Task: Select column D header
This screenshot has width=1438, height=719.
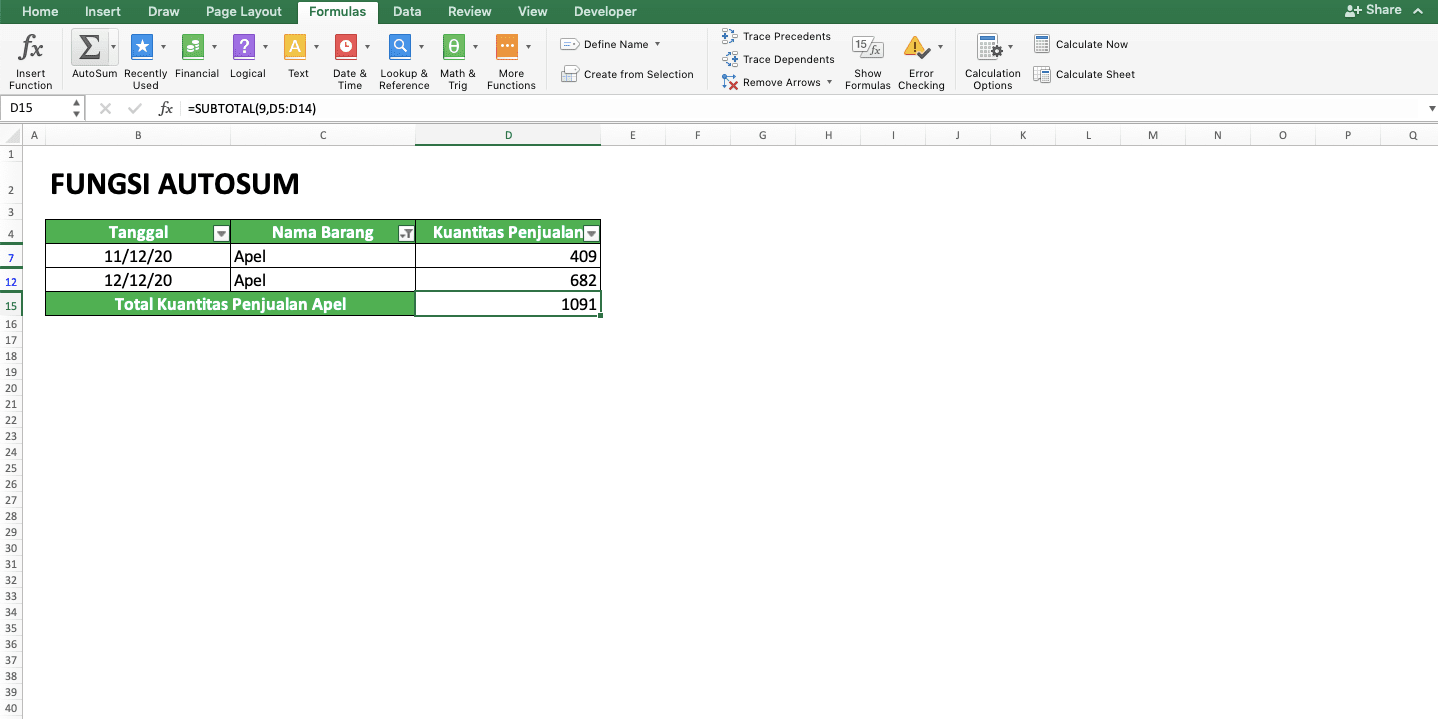Action: pos(508,135)
